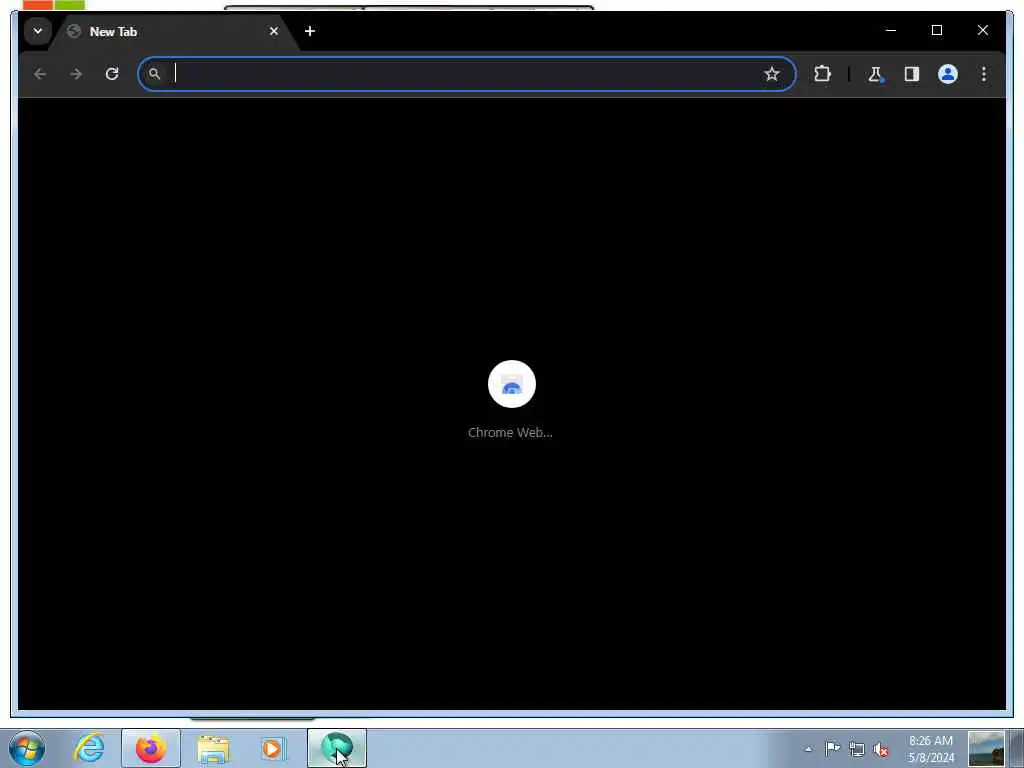Viewport: 1024px width, 768px height.
Task: Open Action Center flag icon
Action: [x=832, y=748]
